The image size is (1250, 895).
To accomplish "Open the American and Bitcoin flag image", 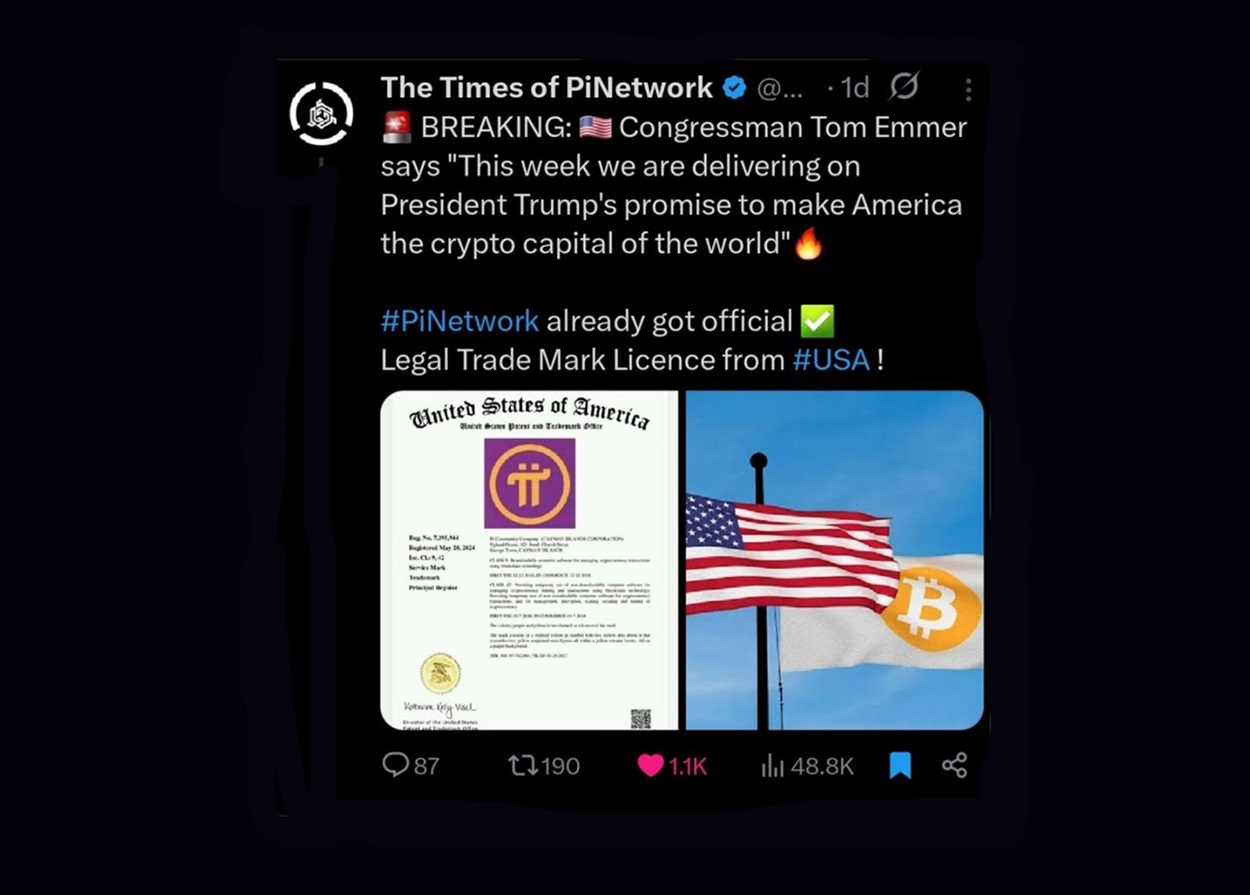I will pyautogui.click(x=835, y=560).
